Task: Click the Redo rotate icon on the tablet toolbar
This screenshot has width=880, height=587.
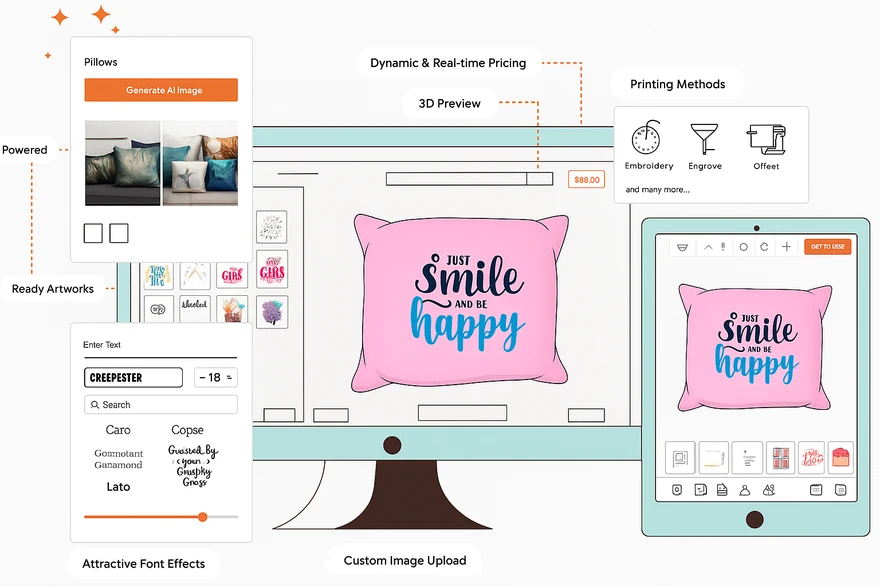Action: pyautogui.click(x=765, y=246)
